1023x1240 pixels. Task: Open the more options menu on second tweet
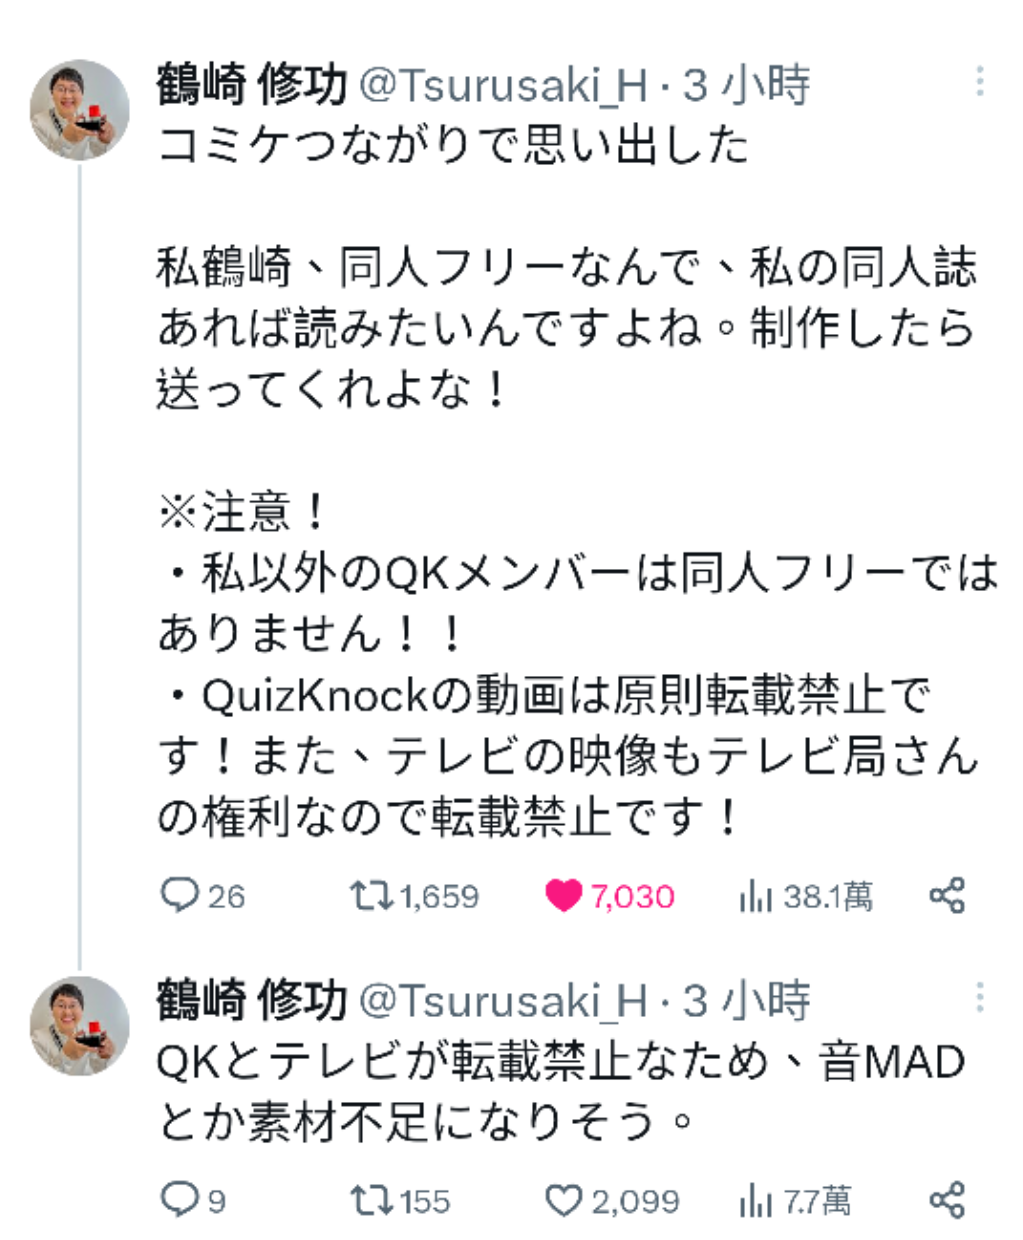click(x=980, y=997)
